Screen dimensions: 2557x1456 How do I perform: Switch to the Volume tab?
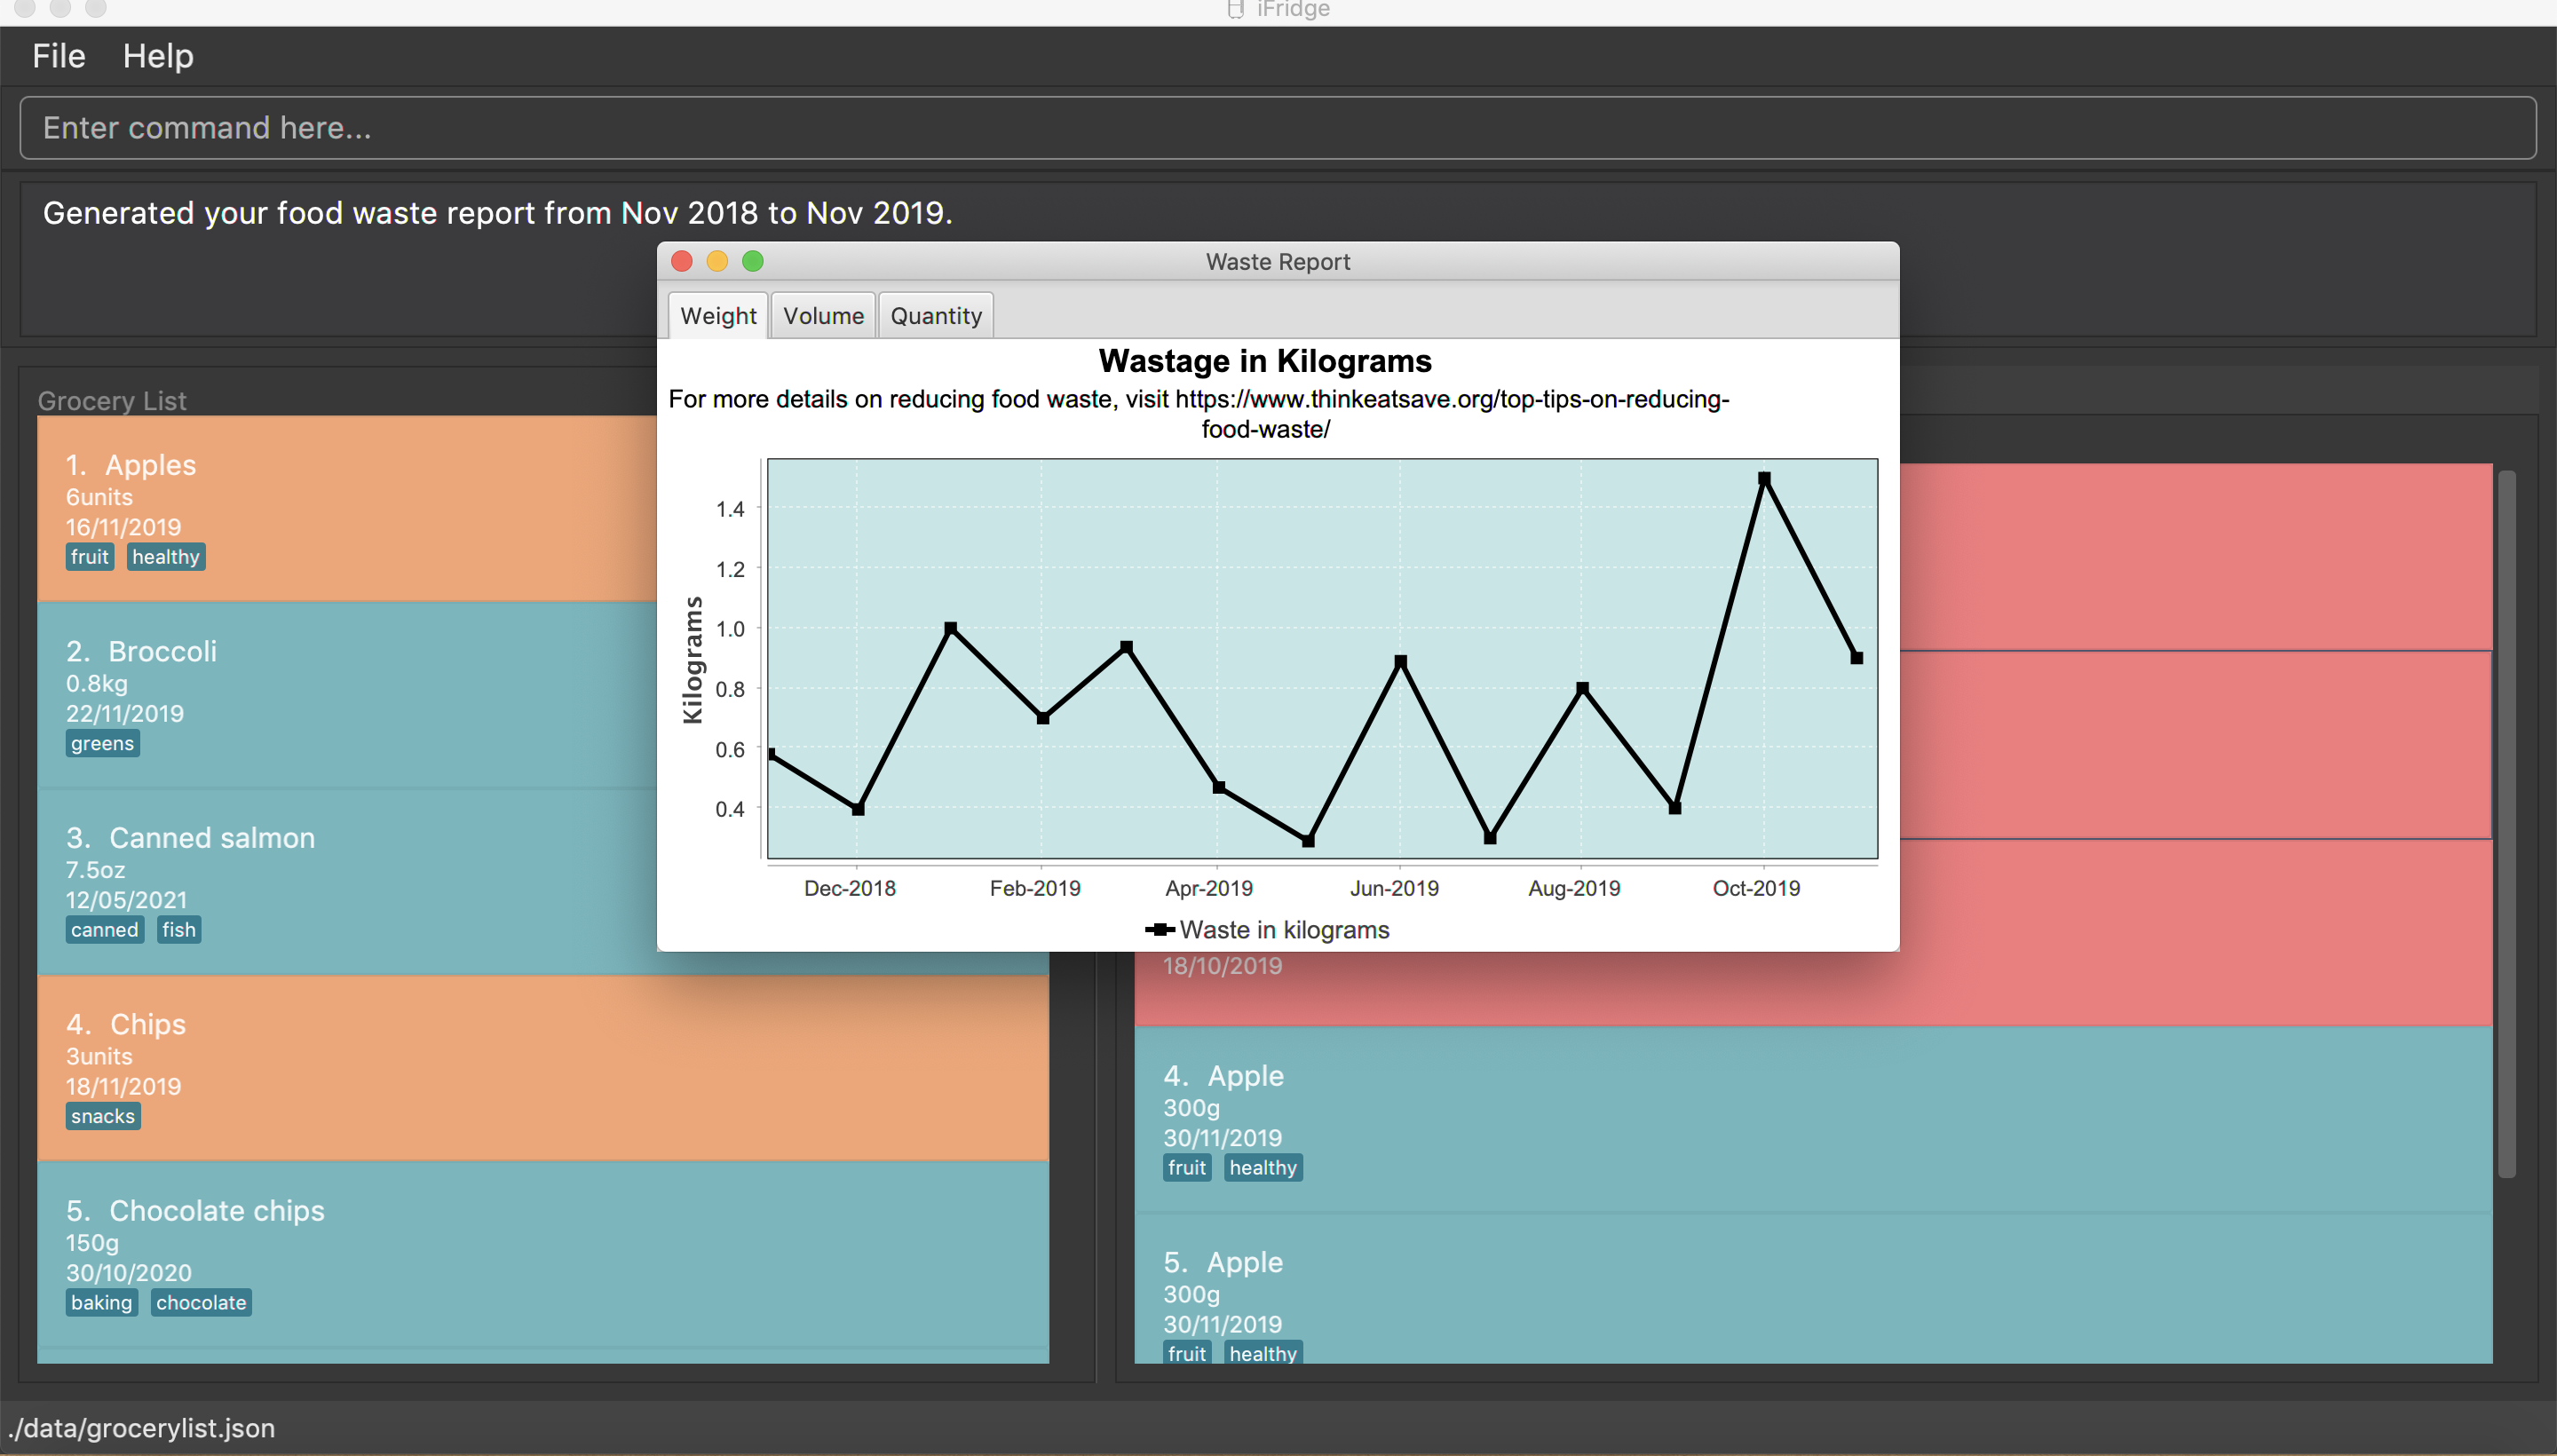pyautogui.click(x=822, y=316)
